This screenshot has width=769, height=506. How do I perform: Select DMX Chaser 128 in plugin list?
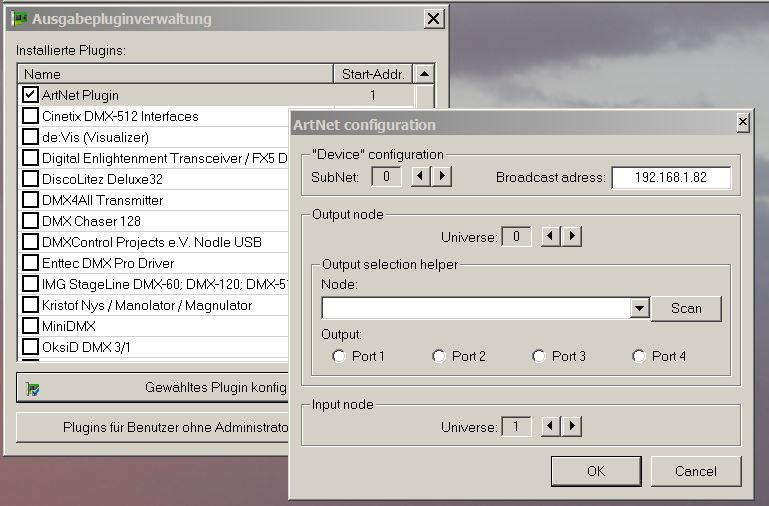[x=91, y=221]
